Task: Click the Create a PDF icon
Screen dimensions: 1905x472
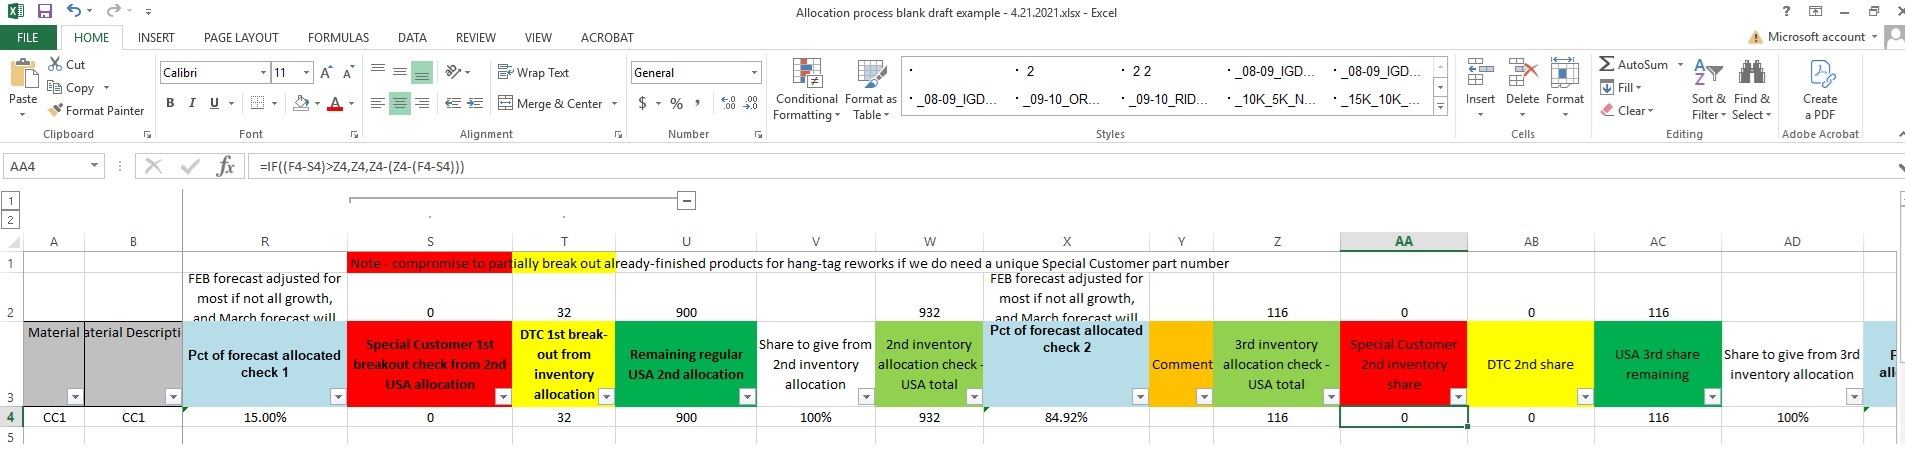Action: pos(1820,74)
